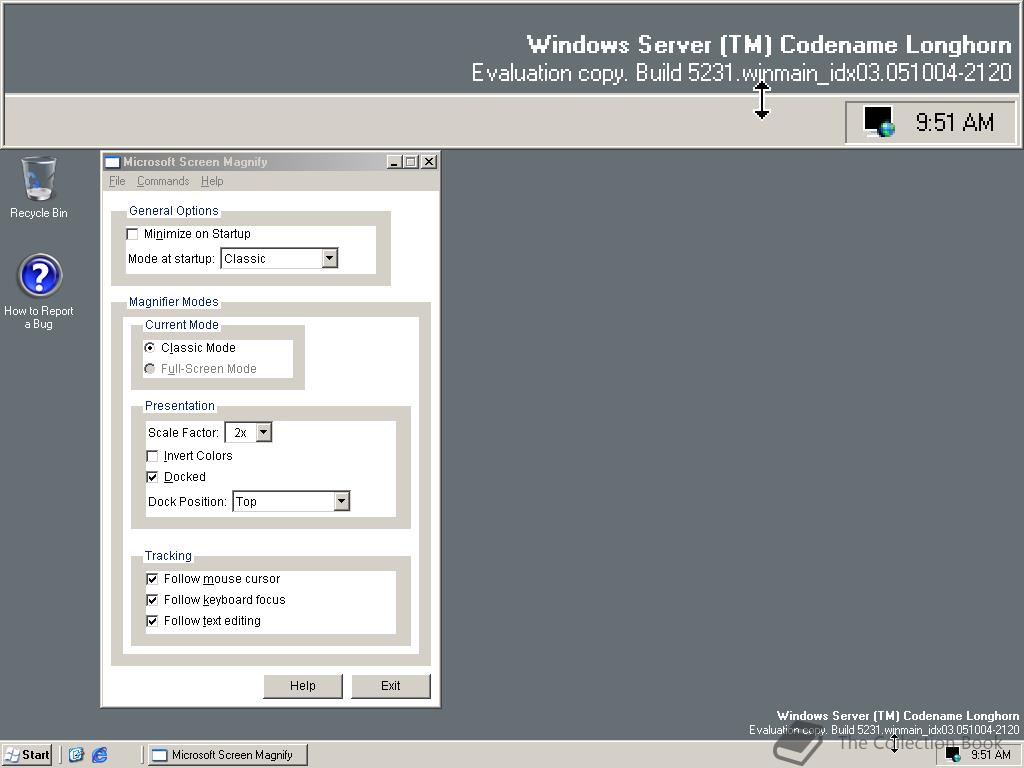Click the Windows Server Codename Longhorn desktop text
This screenshot has height=768, width=1024.
pos(897,716)
